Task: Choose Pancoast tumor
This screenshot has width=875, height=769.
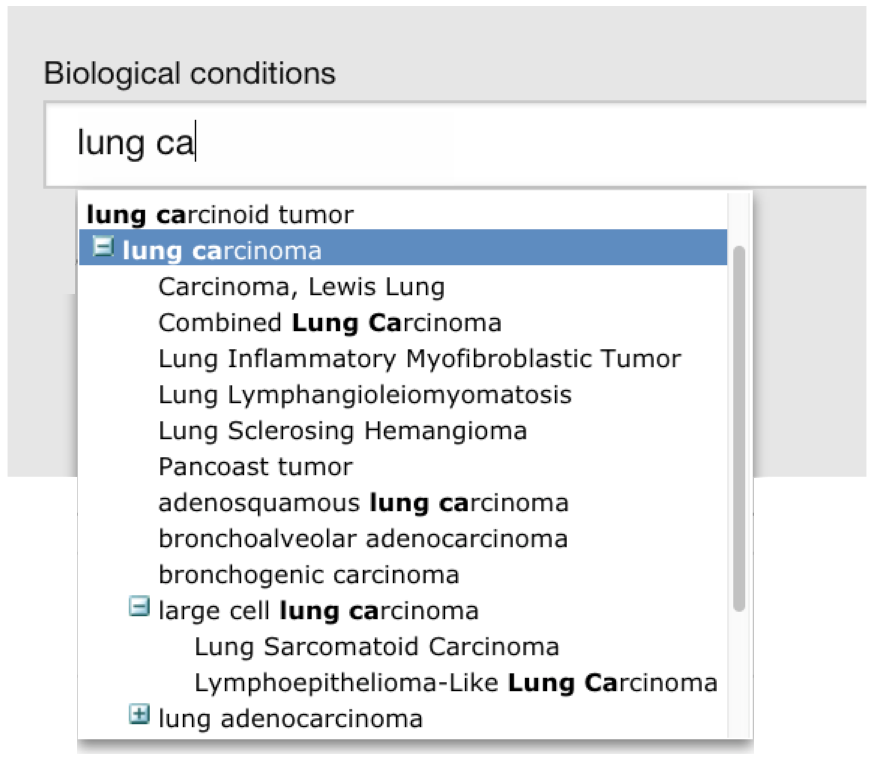Action: (255, 467)
